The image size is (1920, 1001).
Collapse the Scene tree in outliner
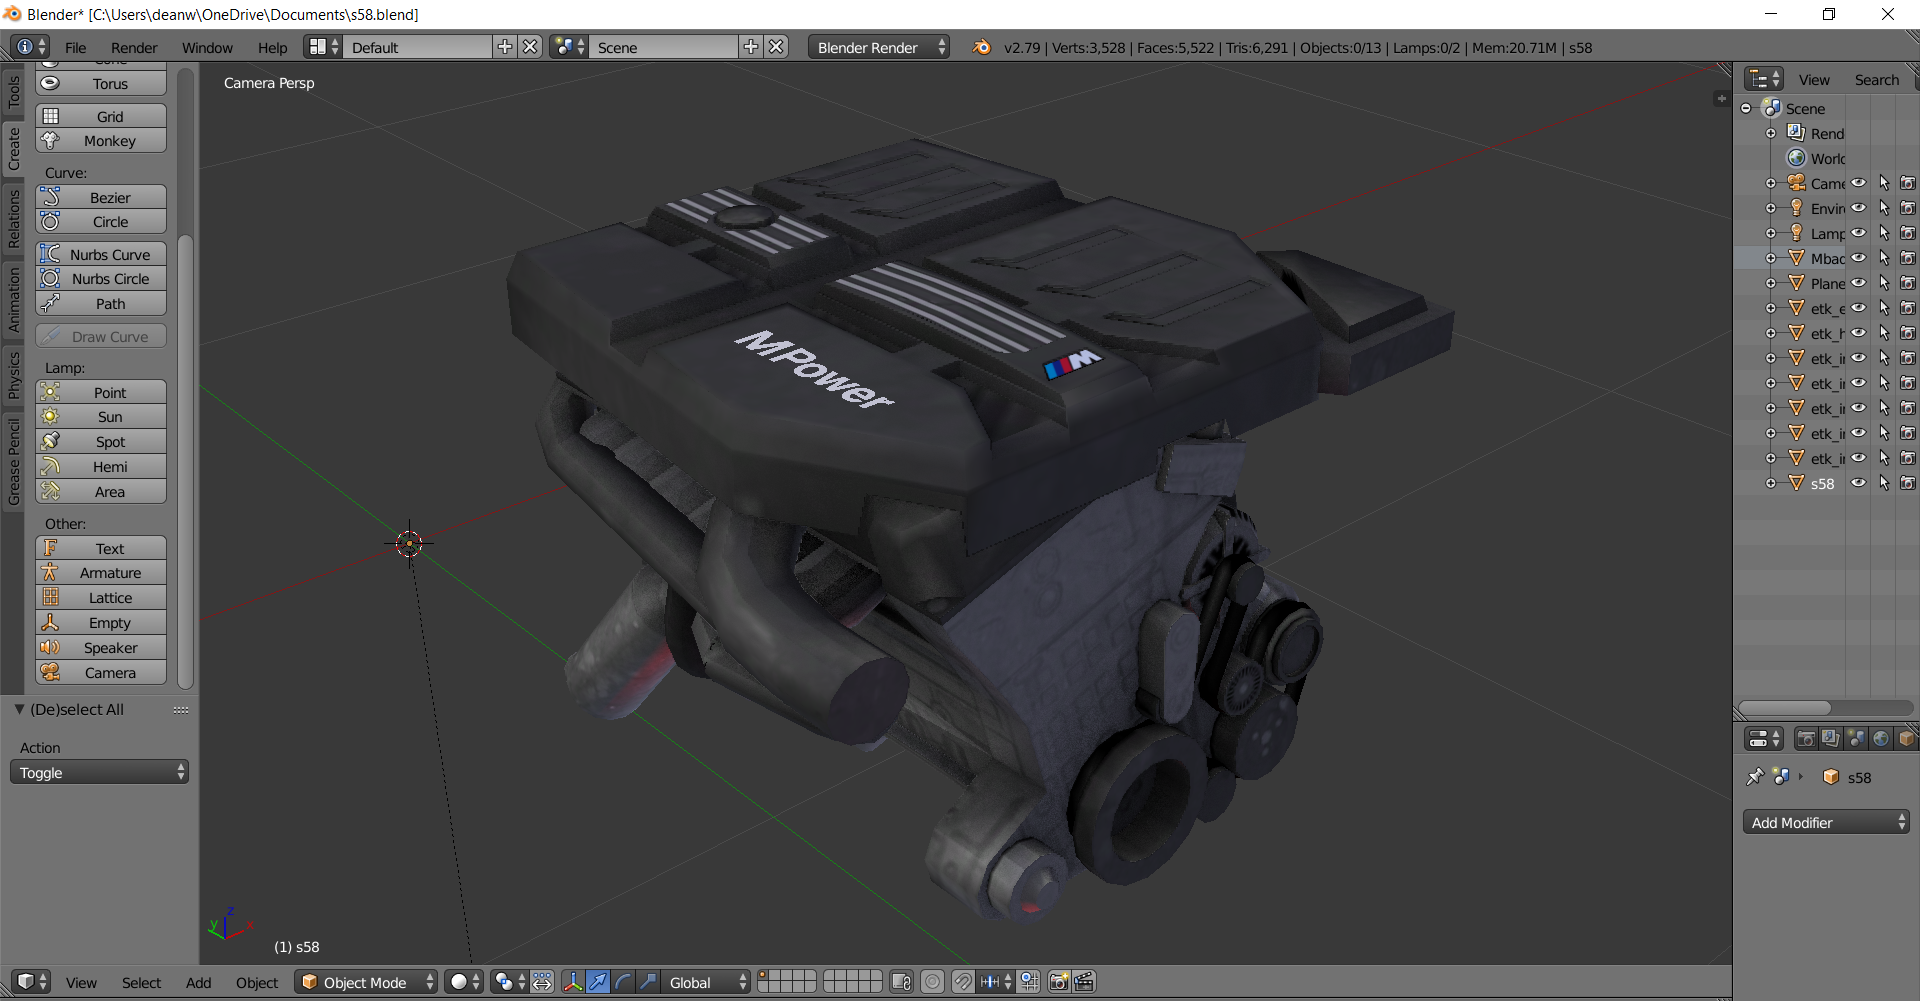click(1746, 108)
